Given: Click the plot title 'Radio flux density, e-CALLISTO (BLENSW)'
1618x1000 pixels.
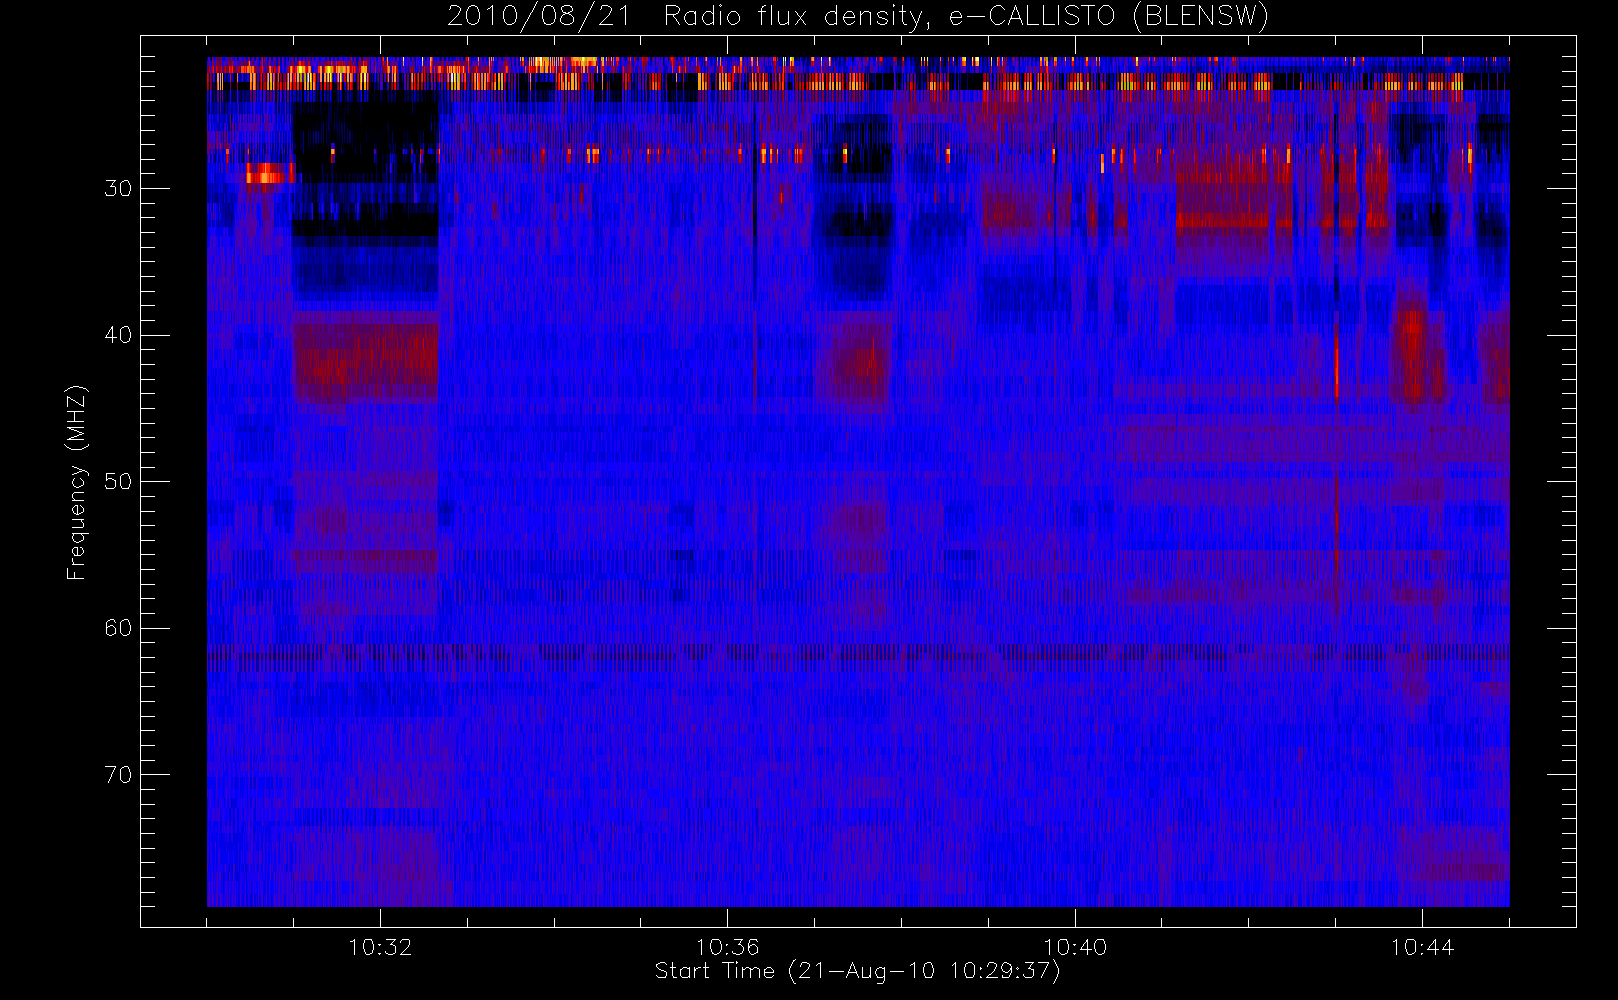Looking at the screenshot, I should pyautogui.click(x=966, y=17).
